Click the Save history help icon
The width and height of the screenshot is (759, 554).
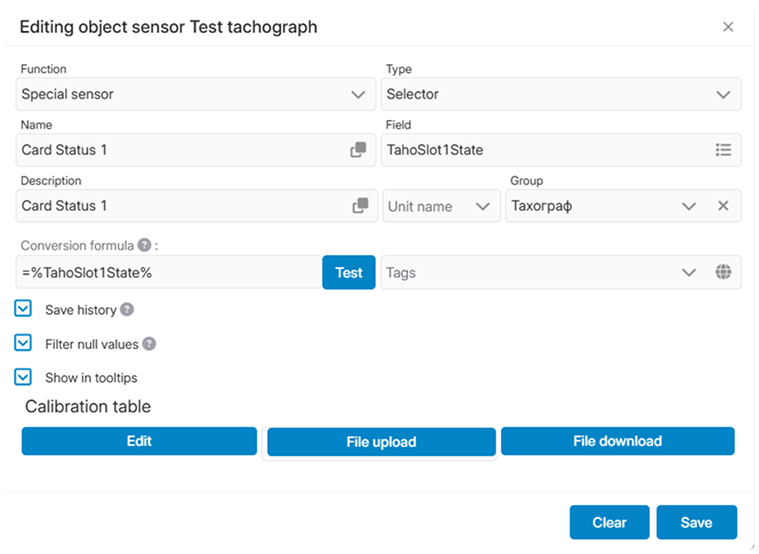tap(127, 310)
